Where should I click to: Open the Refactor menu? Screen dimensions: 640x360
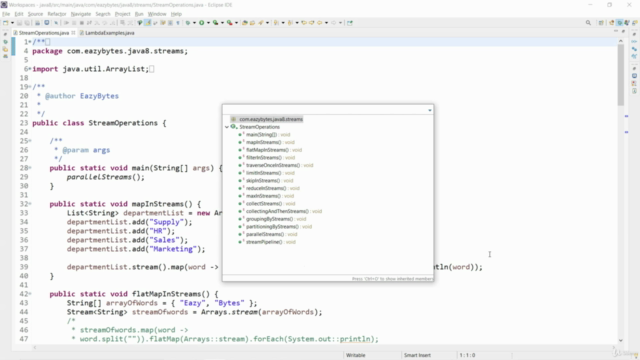[x=57, y=14]
